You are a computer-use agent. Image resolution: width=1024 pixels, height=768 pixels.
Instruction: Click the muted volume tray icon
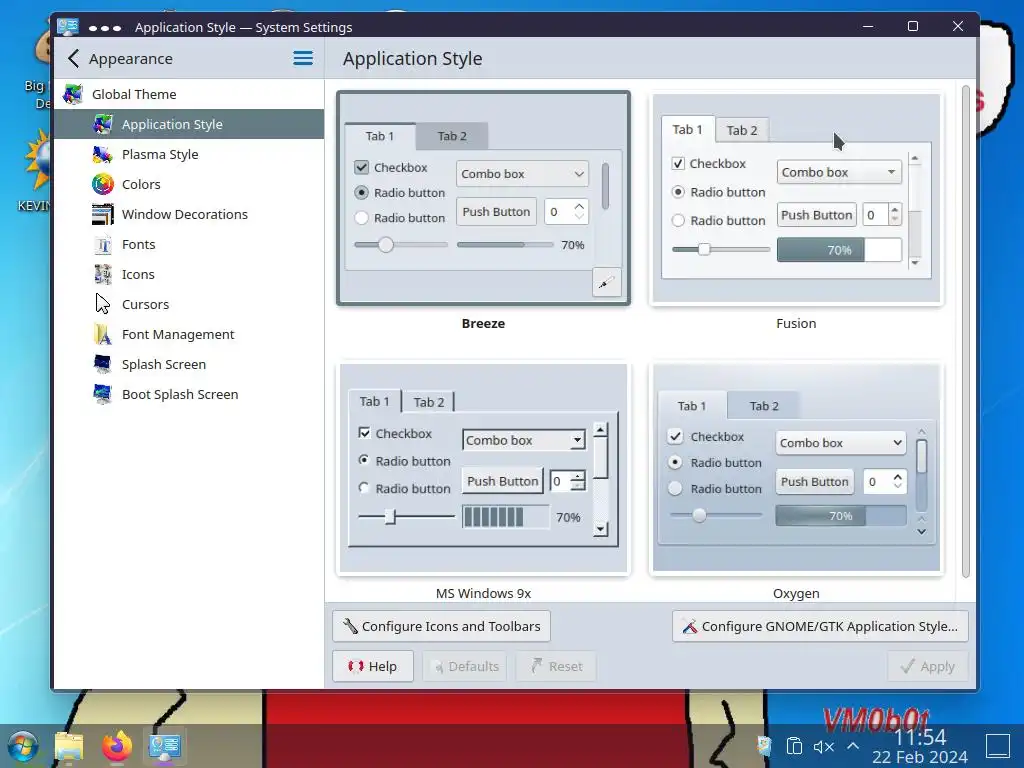pyautogui.click(x=824, y=746)
